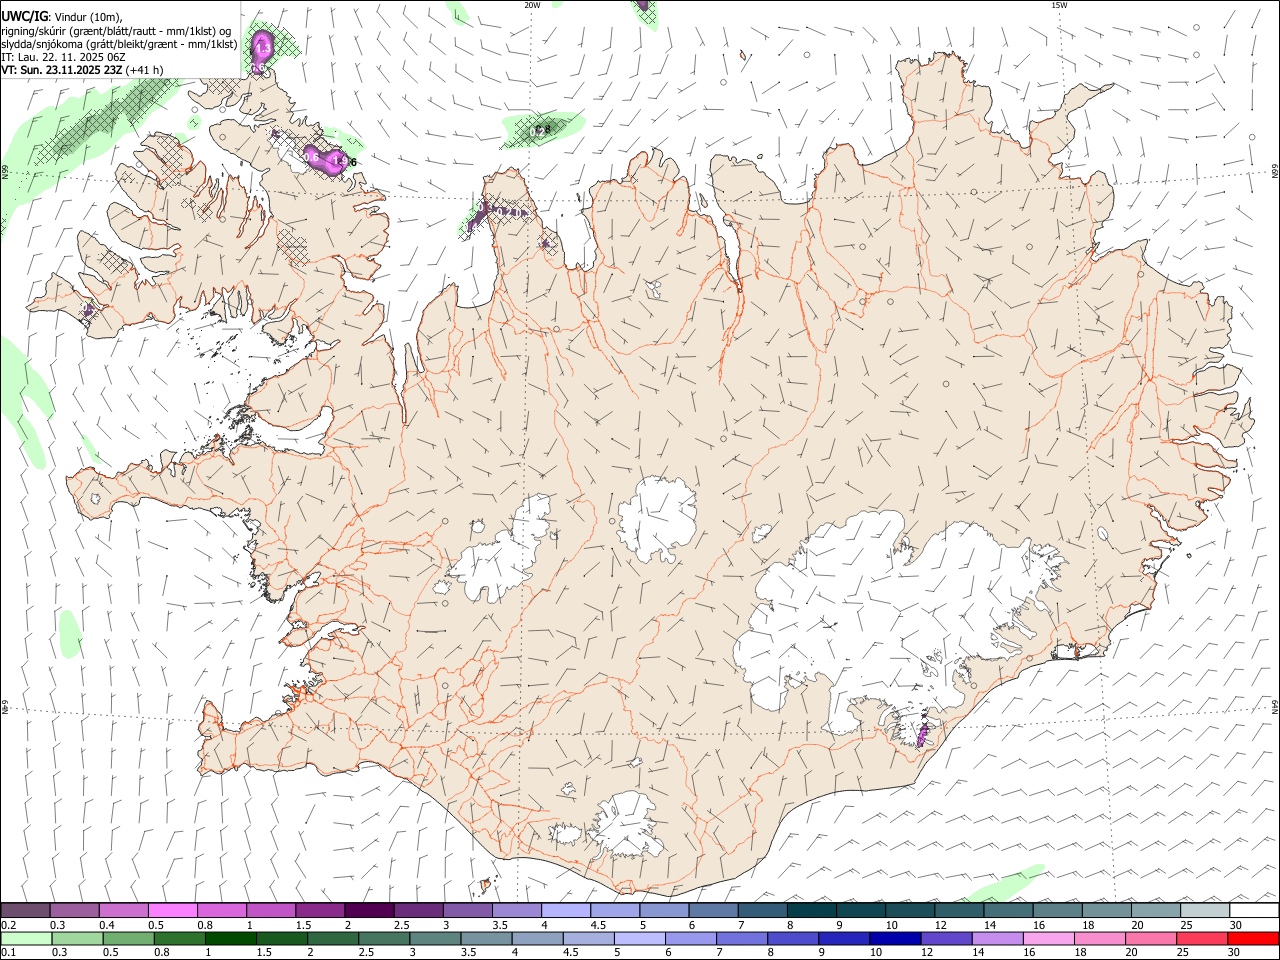This screenshot has width=1280, height=960.
Task: Click the 15W longitude label at the top of the map
Action: pos(1059,5)
